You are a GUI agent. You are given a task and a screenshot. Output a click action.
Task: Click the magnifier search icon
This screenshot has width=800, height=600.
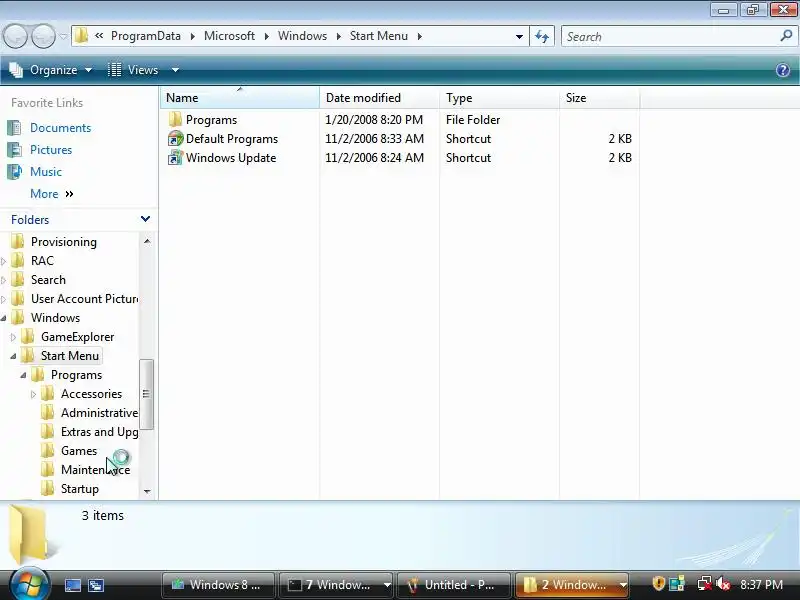786,36
